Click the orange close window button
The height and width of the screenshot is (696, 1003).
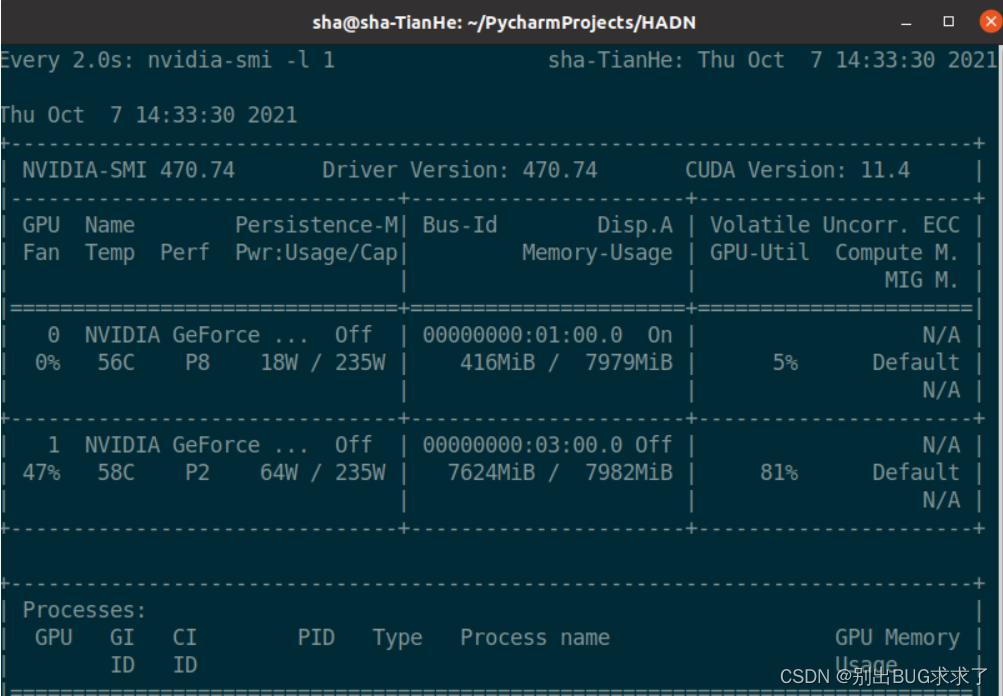(x=990, y=22)
